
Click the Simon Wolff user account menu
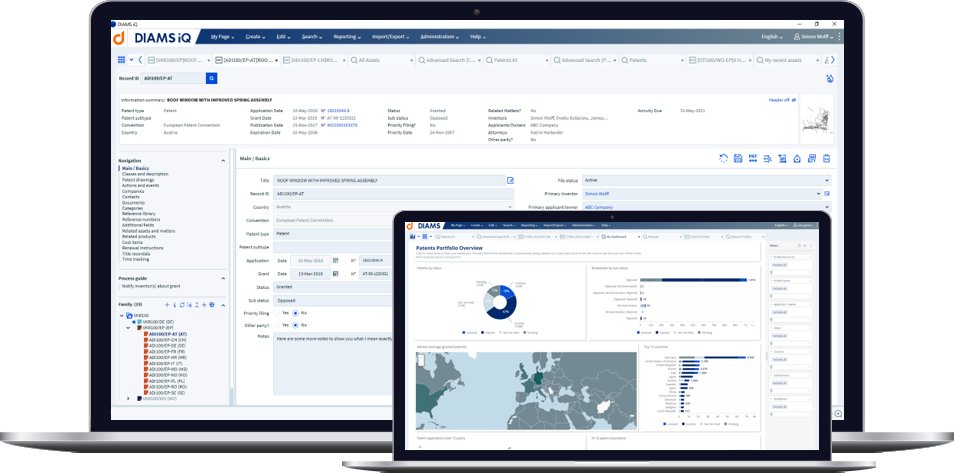click(x=814, y=37)
